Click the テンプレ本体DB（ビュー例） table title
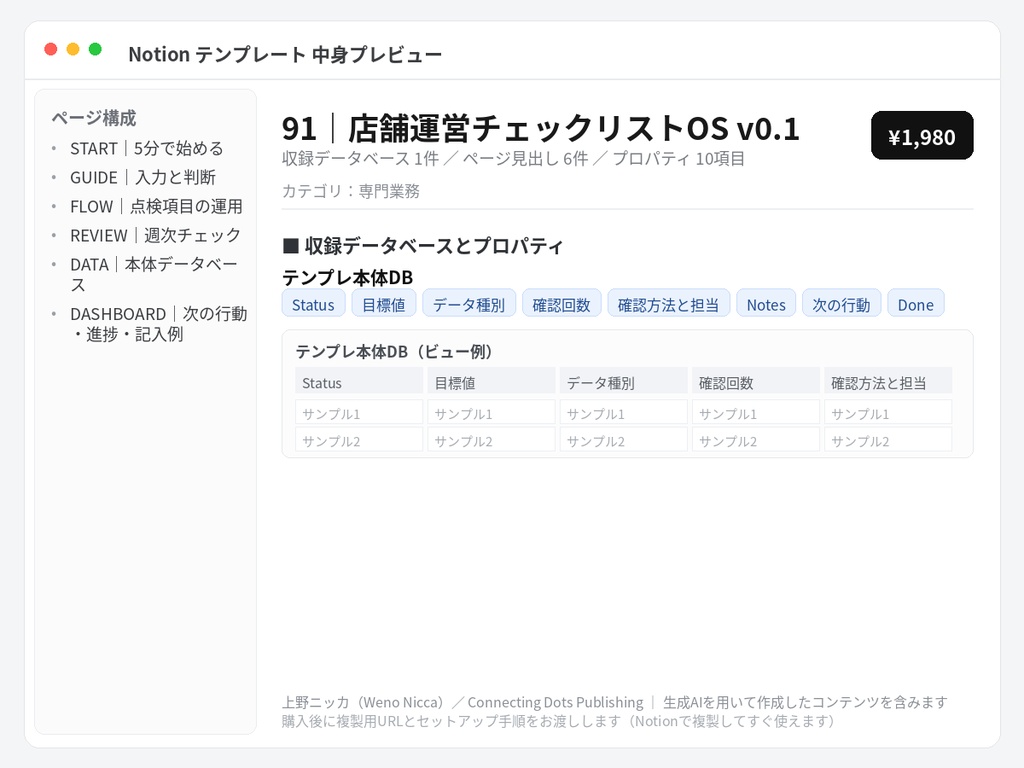The height and width of the screenshot is (768, 1024). (x=394, y=352)
